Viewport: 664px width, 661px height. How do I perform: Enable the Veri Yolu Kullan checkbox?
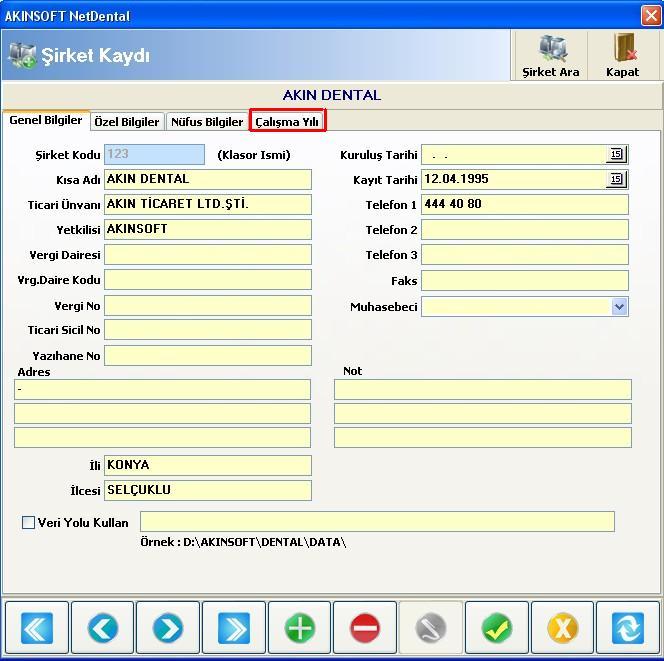(28, 523)
